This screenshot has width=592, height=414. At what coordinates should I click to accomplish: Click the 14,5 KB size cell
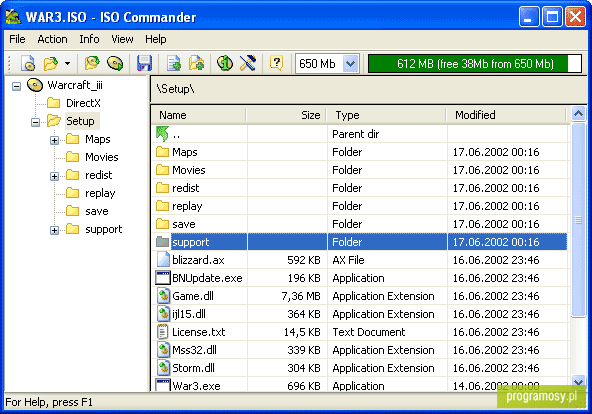pyautogui.click(x=302, y=332)
